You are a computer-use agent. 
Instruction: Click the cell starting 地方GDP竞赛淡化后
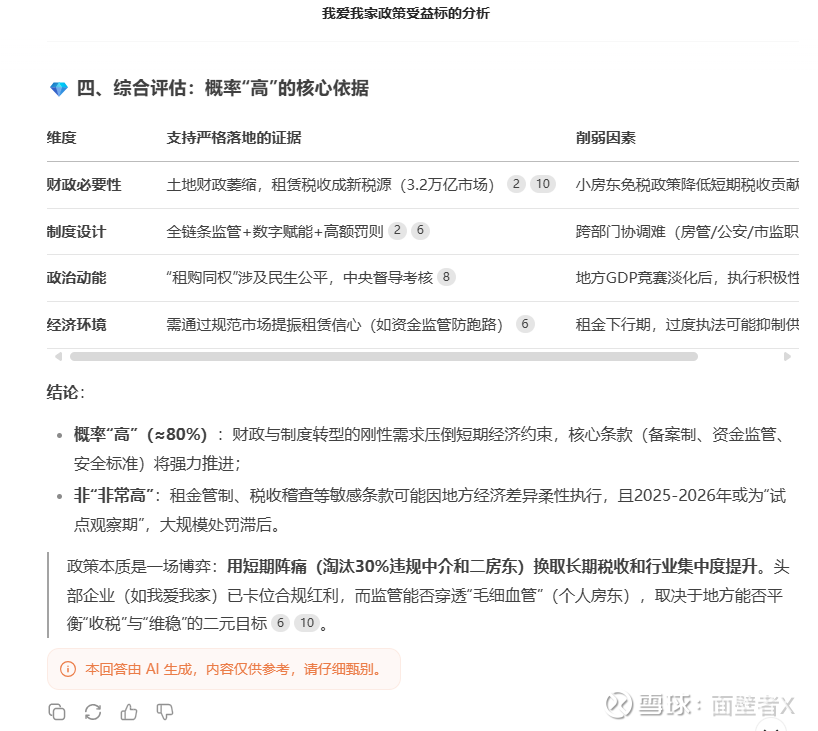(687, 278)
